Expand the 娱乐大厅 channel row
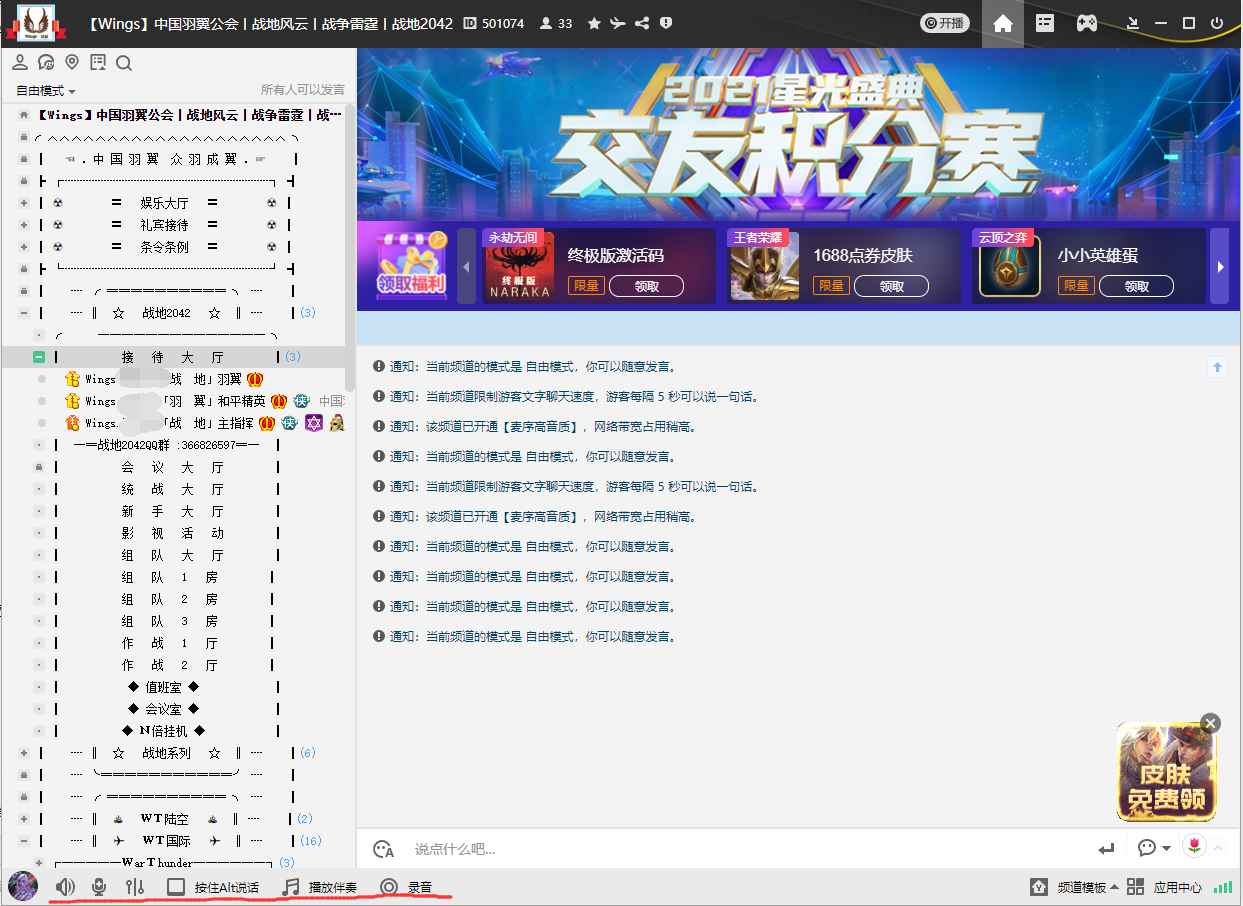Image resolution: width=1243 pixels, height=906 pixels. [24, 203]
